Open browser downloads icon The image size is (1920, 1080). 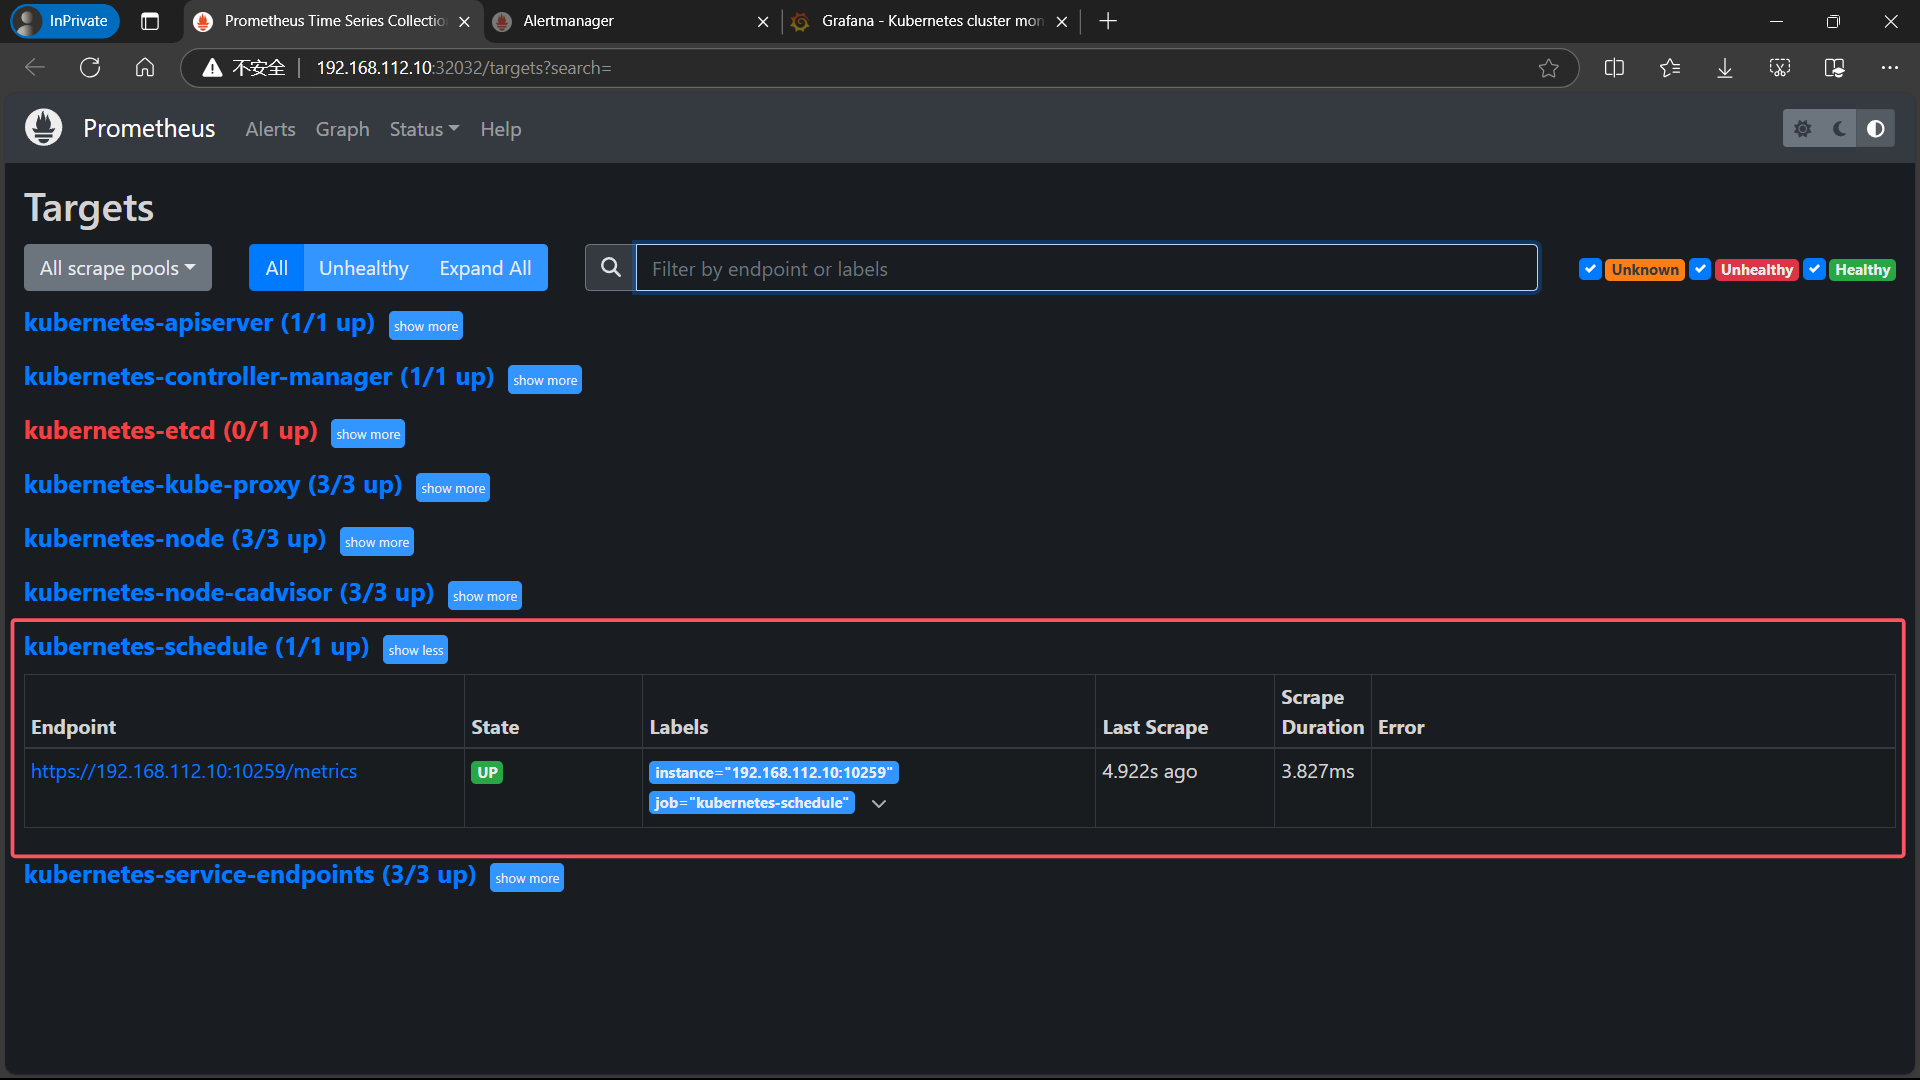(1725, 68)
